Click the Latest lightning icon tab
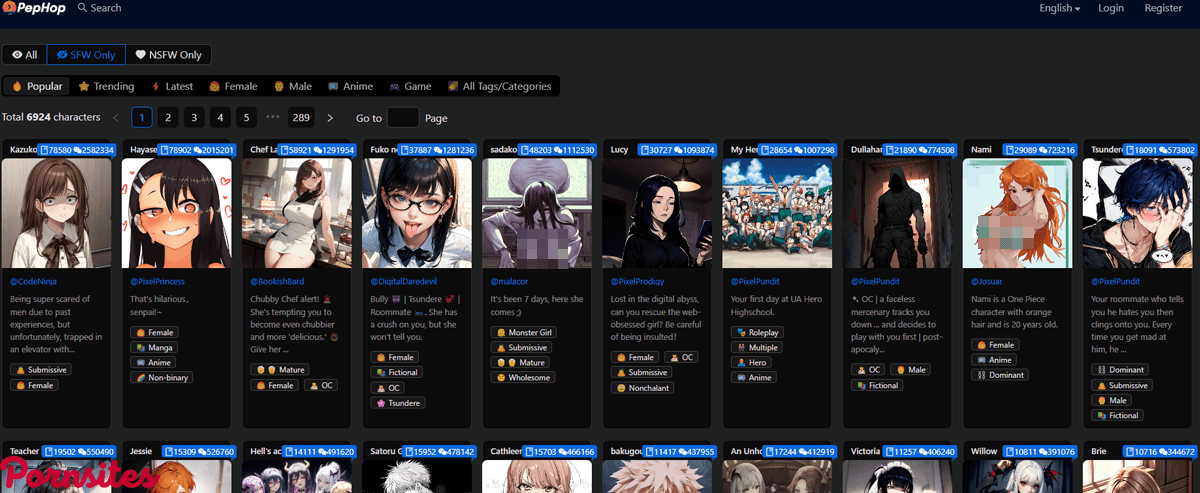This screenshot has height=493, width=1200. (171, 87)
